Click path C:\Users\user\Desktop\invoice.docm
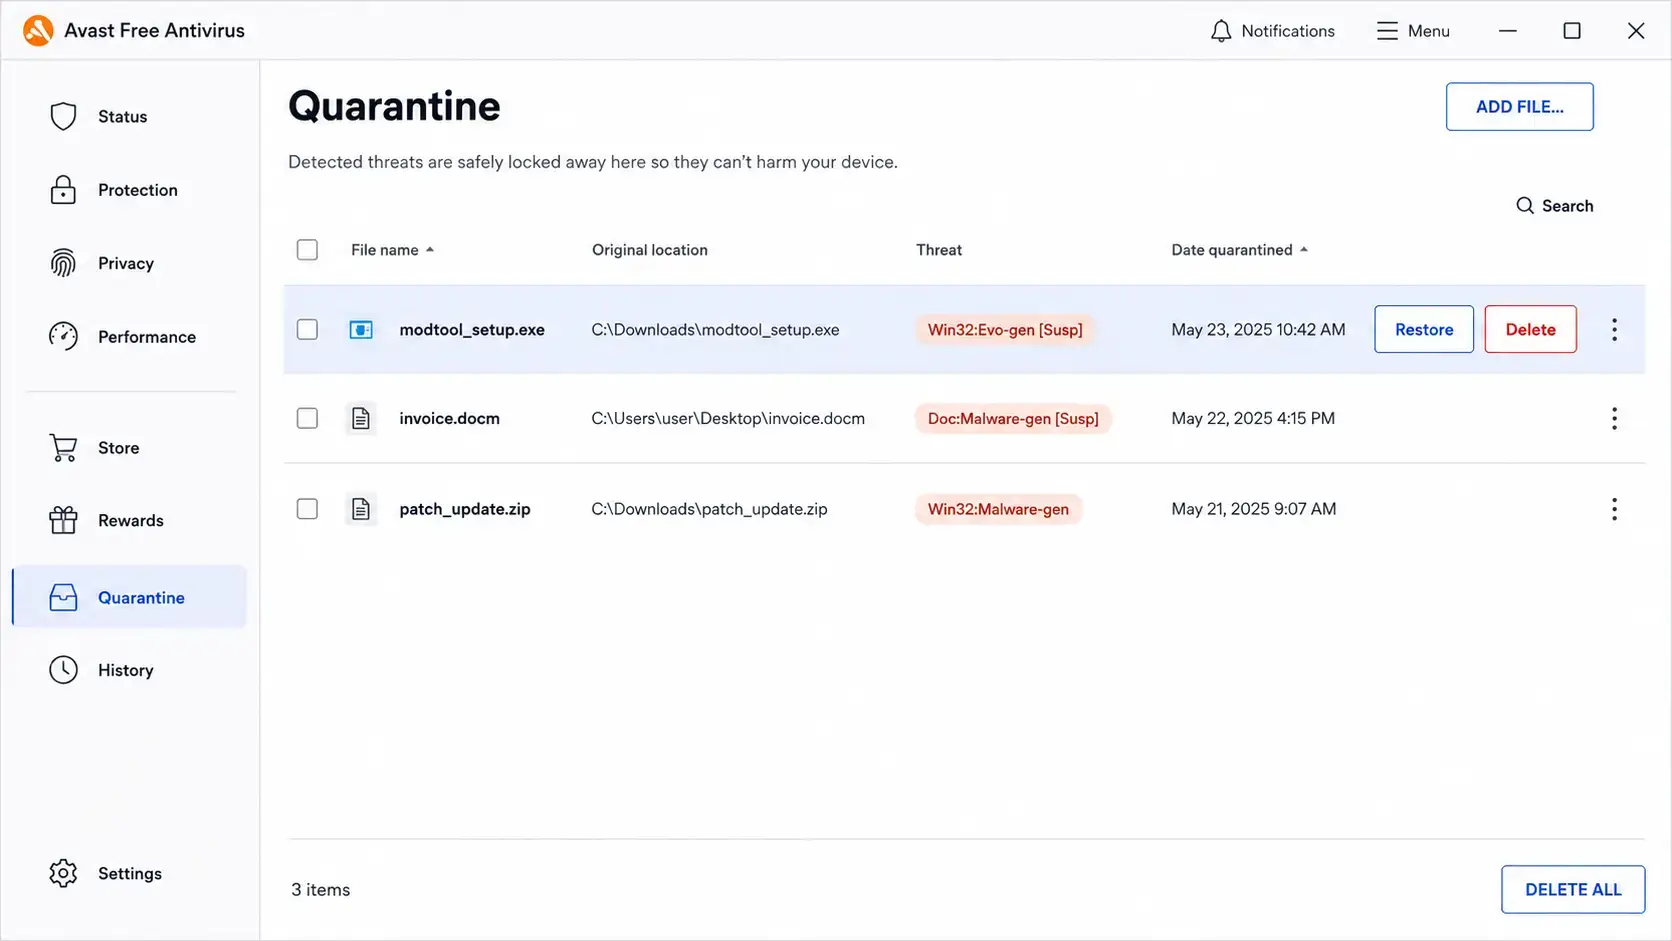The width and height of the screenshot is (1672, 941). coord(728,418)
